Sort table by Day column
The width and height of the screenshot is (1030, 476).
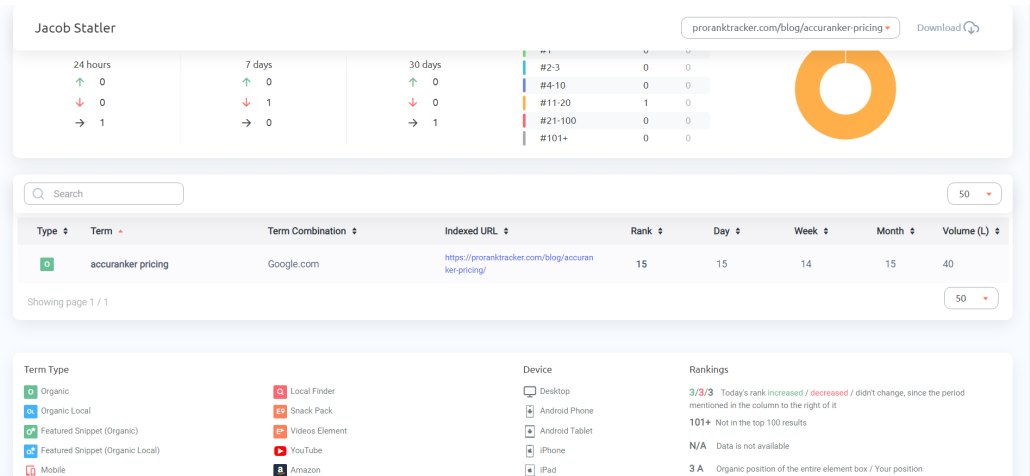pyautogui.click(x=728, y=231)
